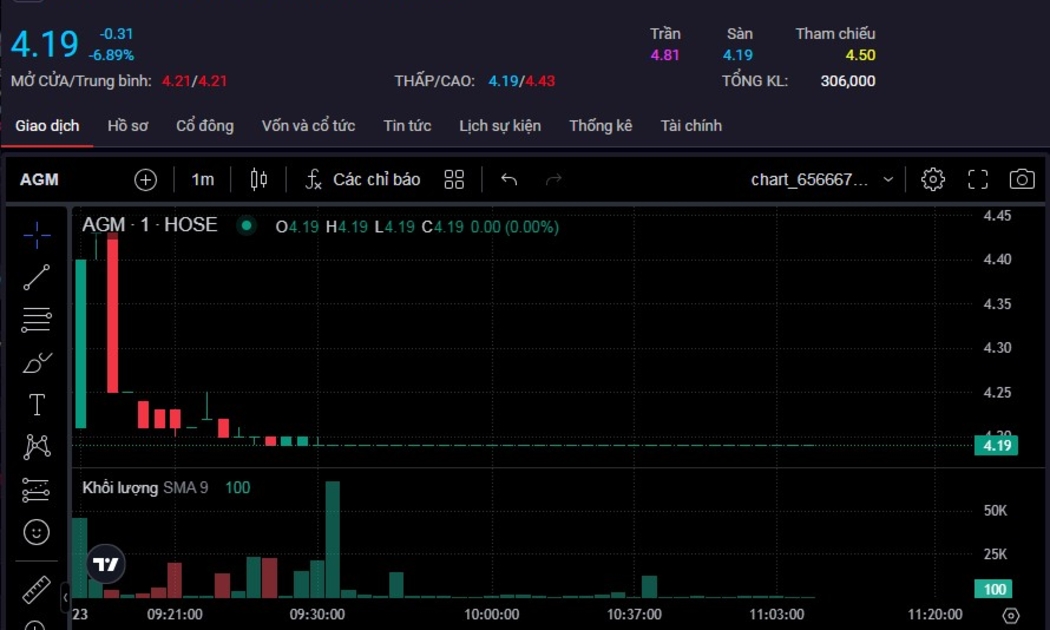The width and height of the screenshot is (1050, 630).
Task: Open the Tài chính tab
Action: 691,126
